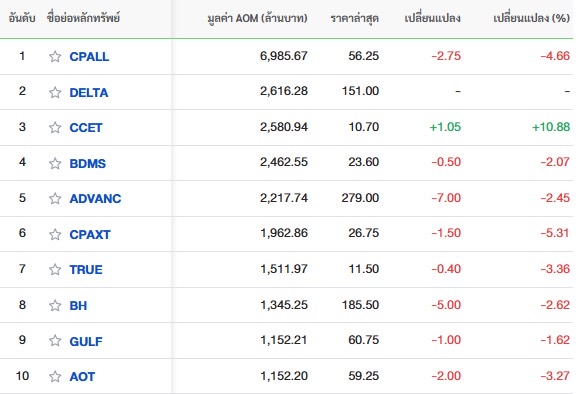
Task: View details for GULF
Action: (86, 341)
